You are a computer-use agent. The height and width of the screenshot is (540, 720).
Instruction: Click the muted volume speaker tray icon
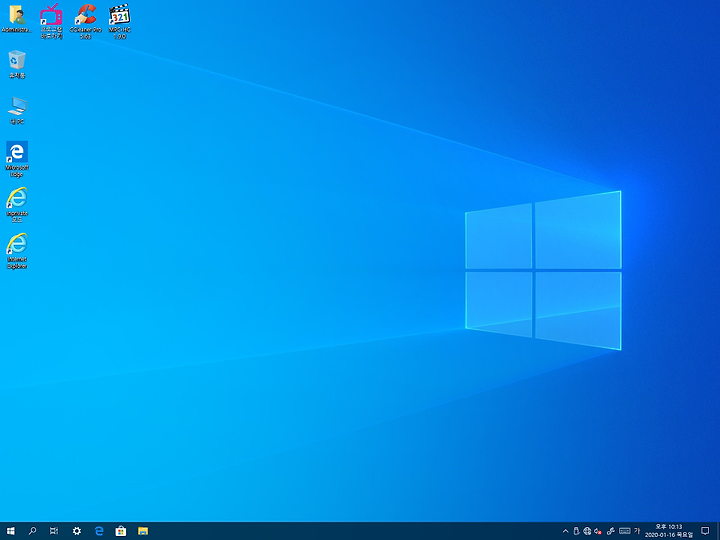[598, 531]
